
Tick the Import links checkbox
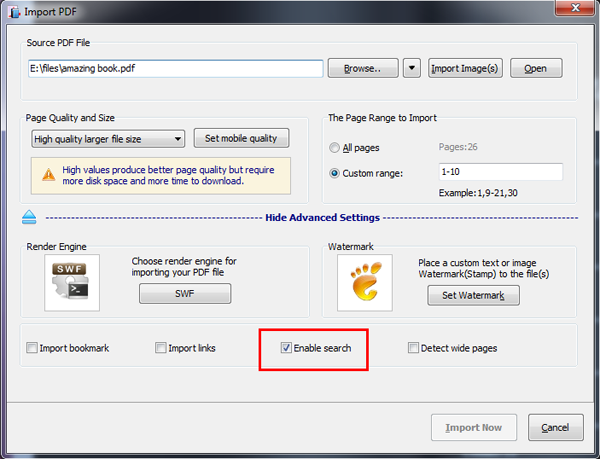tap(161, 348)
